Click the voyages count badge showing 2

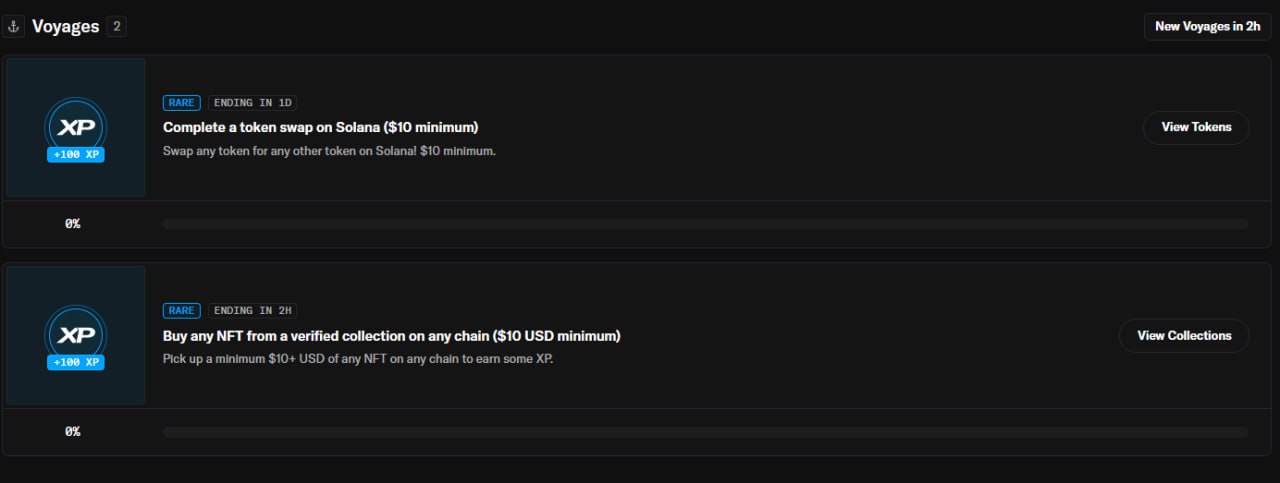116,27
